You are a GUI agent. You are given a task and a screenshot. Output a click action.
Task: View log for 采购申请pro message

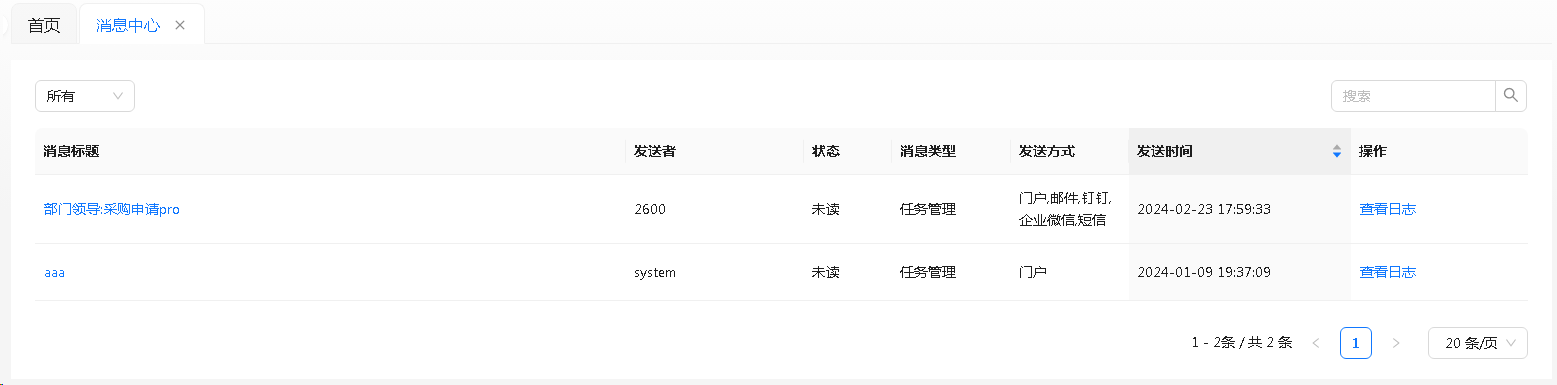[1387, 209]
